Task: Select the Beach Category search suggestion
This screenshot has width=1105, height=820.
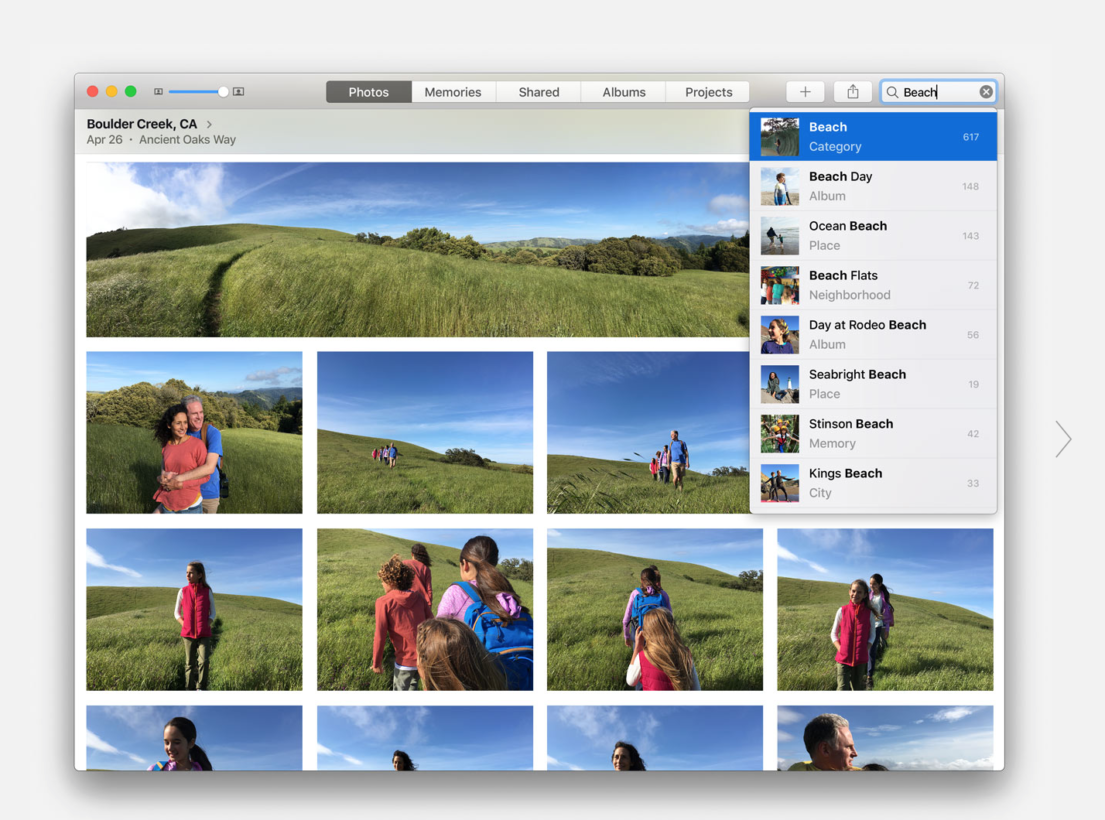Action: [872, 136]
